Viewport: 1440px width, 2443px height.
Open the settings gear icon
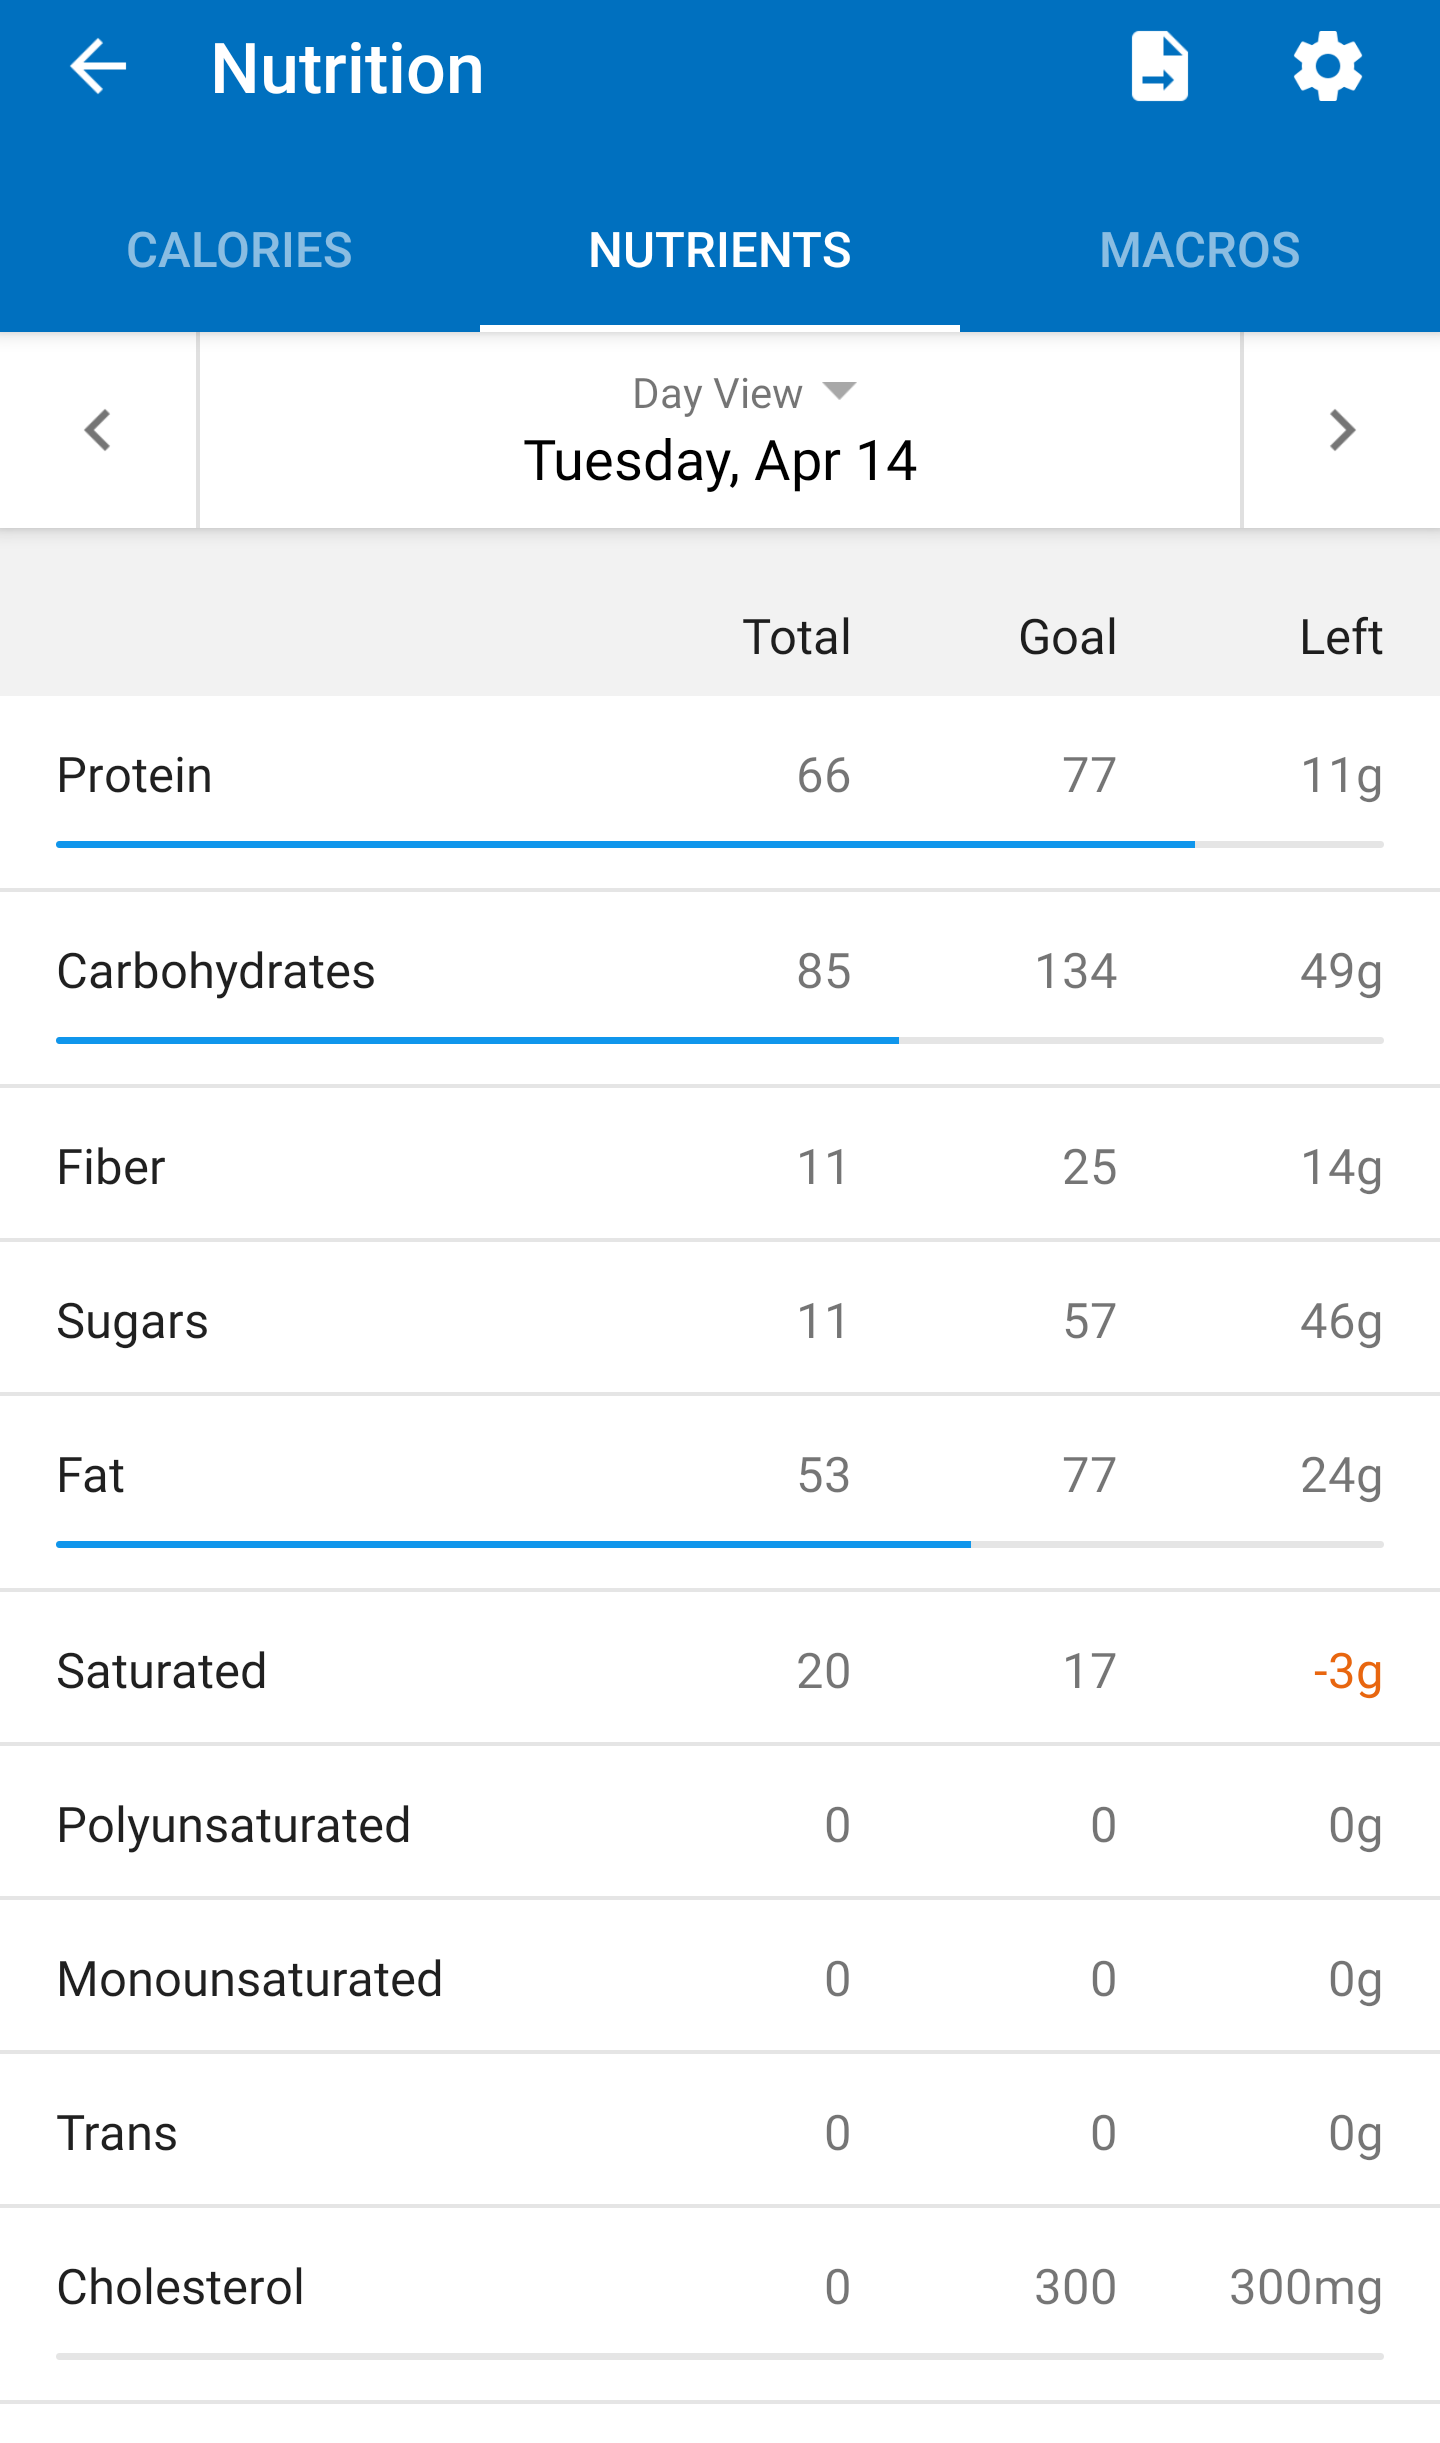coord(1327,68)
